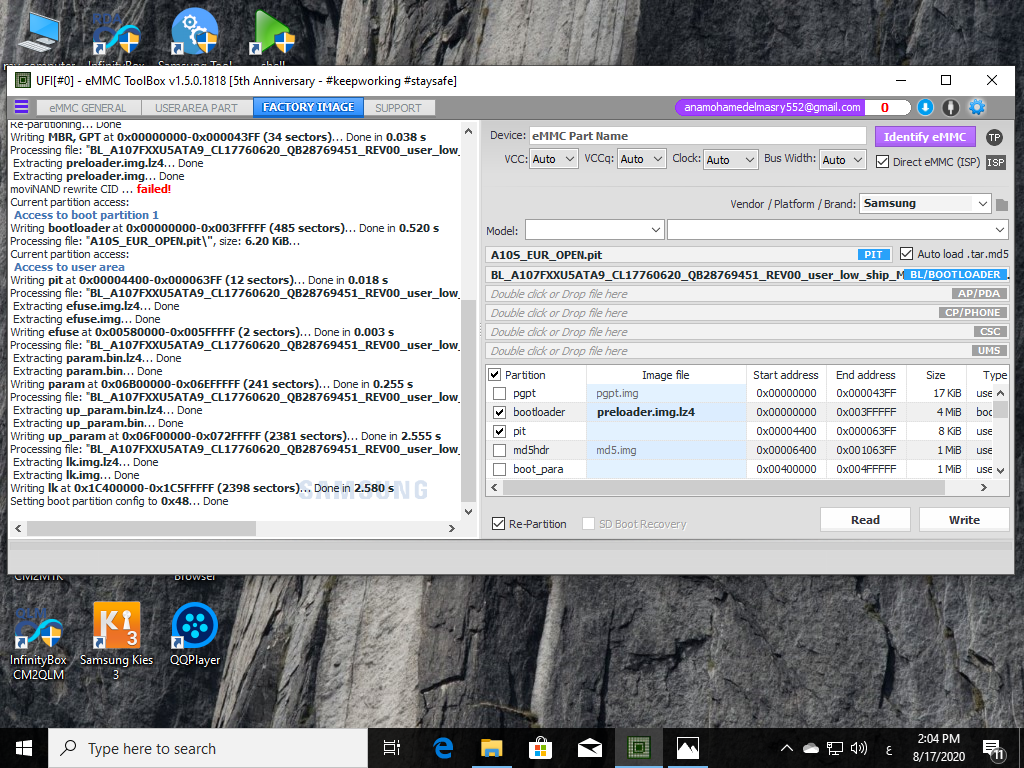Screen dimensions: 1024x768
Task: Launch QQPlayer desktop shortcut
Action: point(195,635)
